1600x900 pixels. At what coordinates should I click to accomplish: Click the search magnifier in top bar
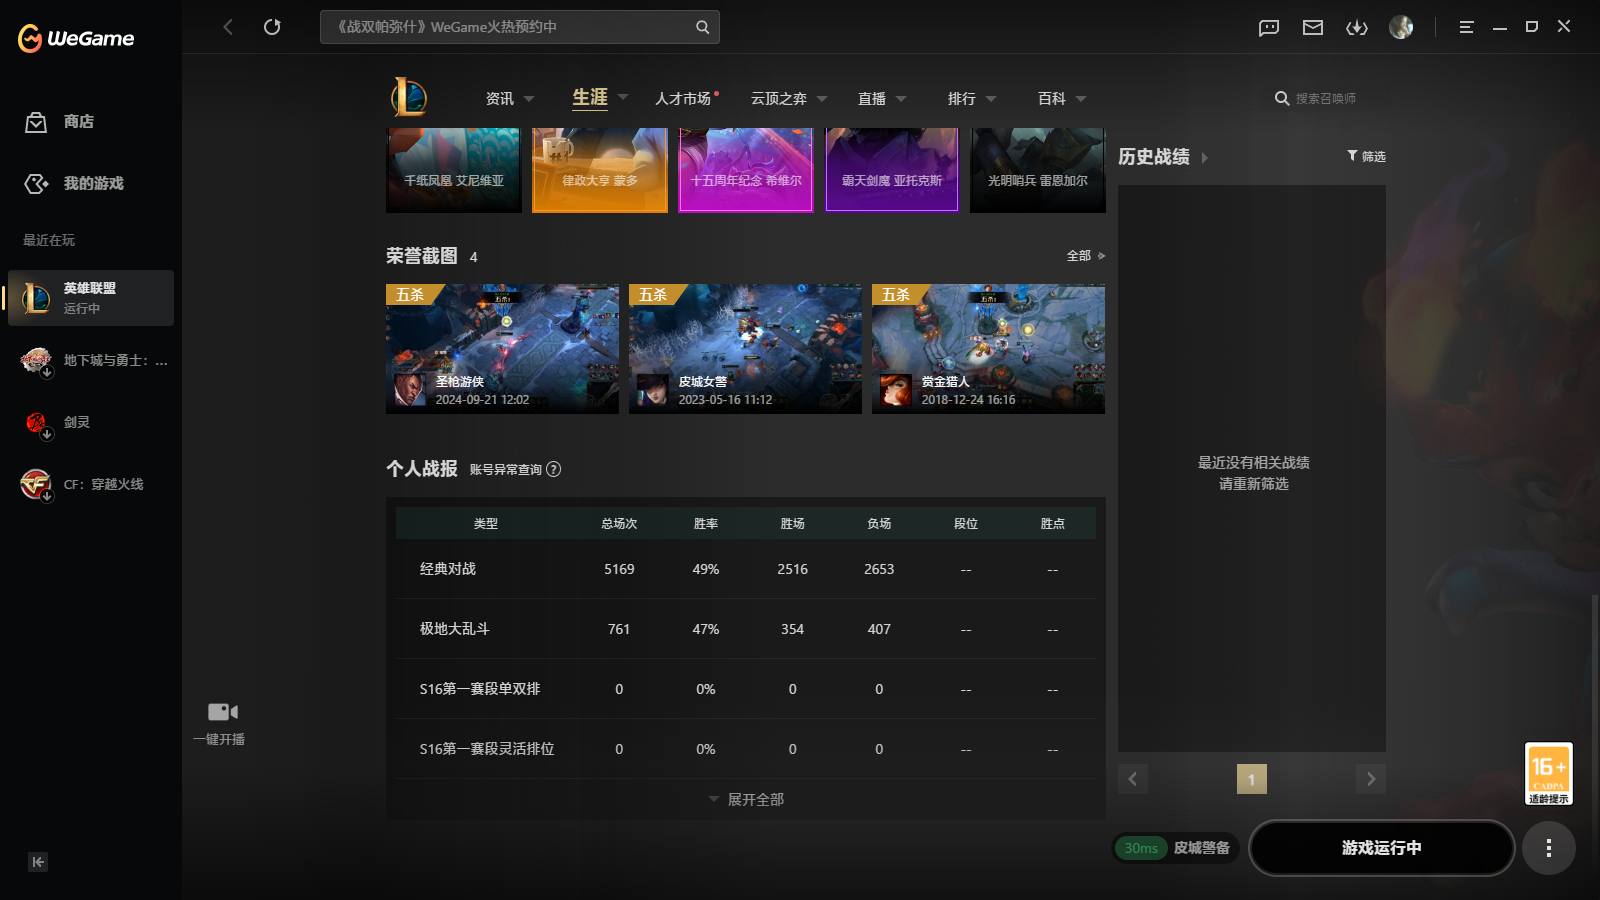pos(702,27)
